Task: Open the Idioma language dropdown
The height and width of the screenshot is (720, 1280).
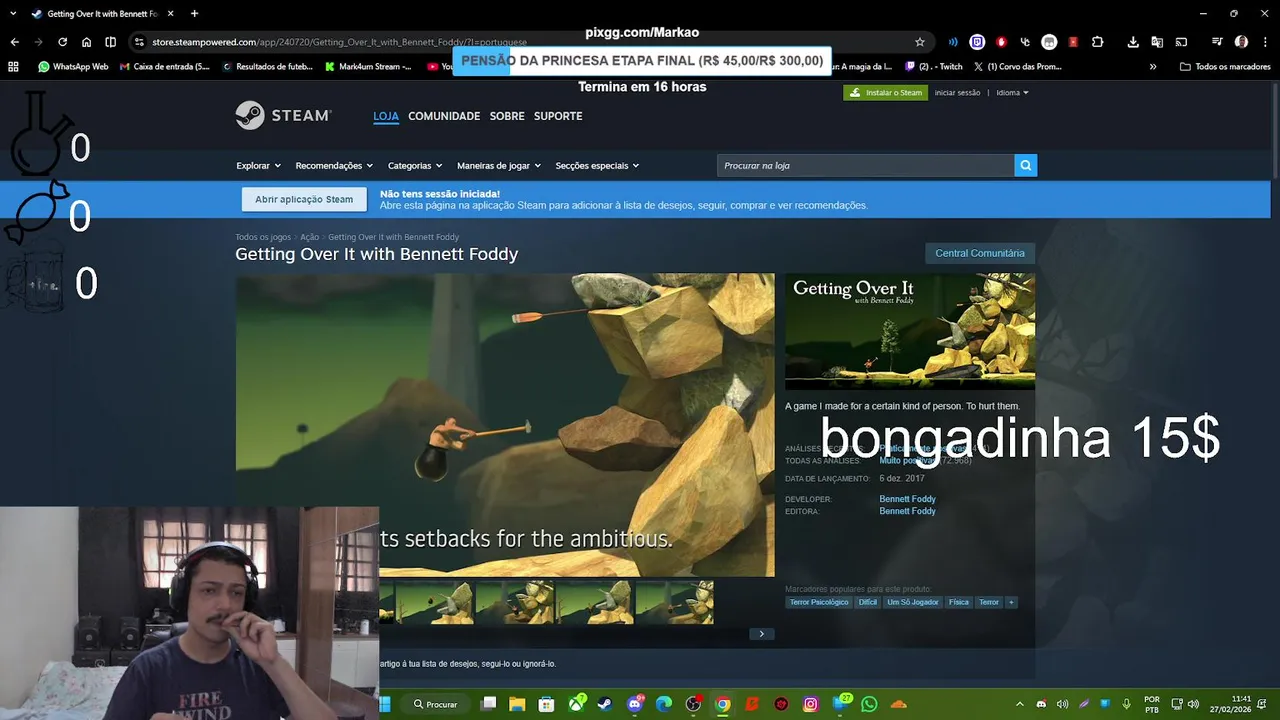Action: coord(1012,93)
